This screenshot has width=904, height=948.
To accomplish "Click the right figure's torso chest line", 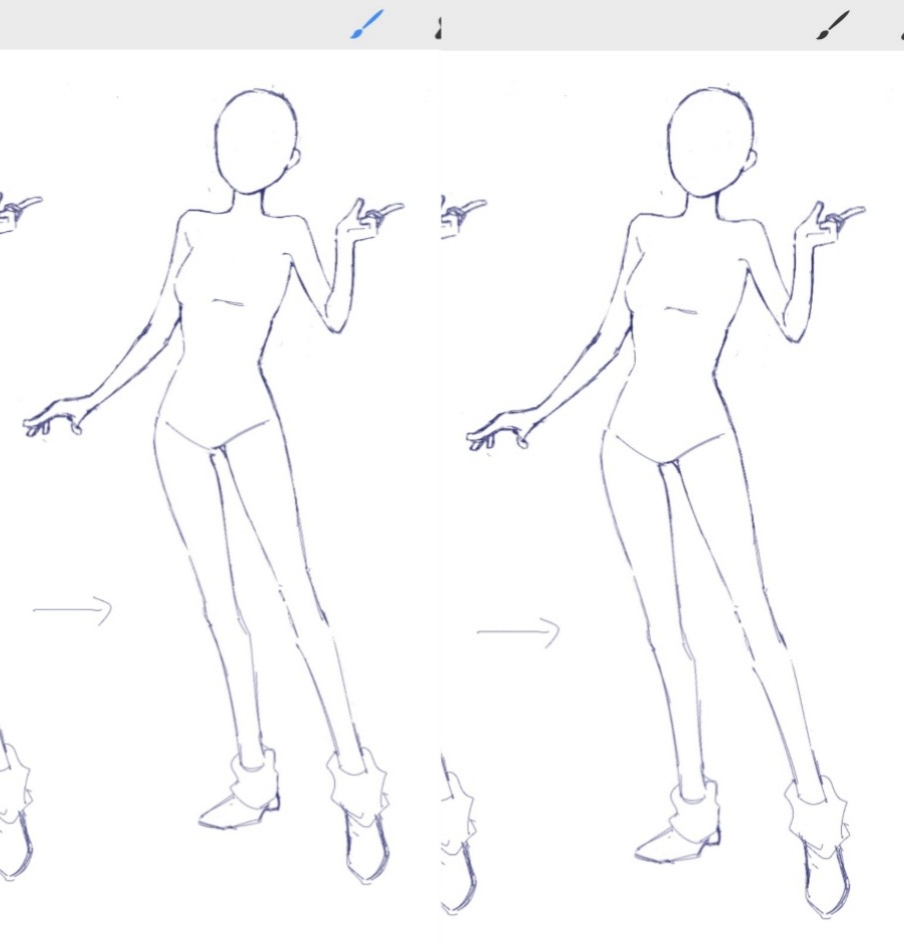I will (682, 311).
